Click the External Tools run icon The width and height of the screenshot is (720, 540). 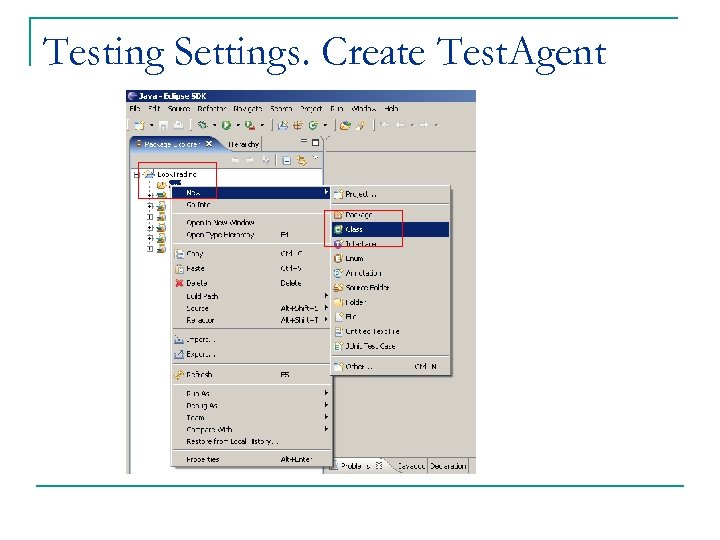(250, 125)
